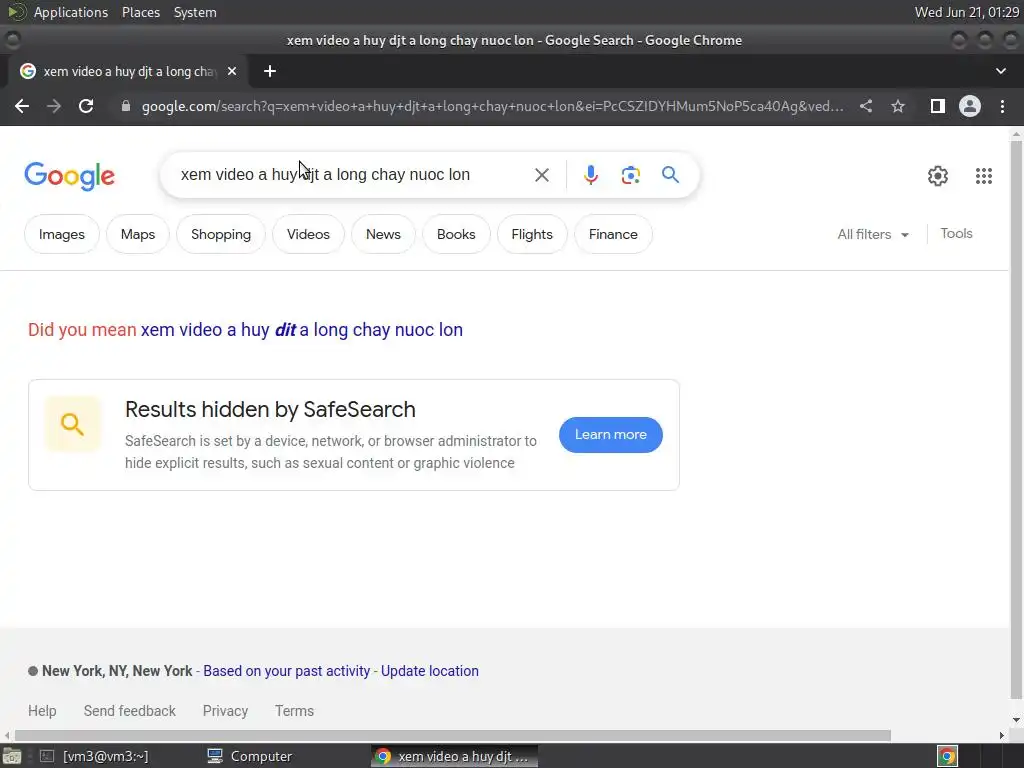Open the Terms footer link
This screenshot has height=768, width=1024.
click(x=294, y=711)
